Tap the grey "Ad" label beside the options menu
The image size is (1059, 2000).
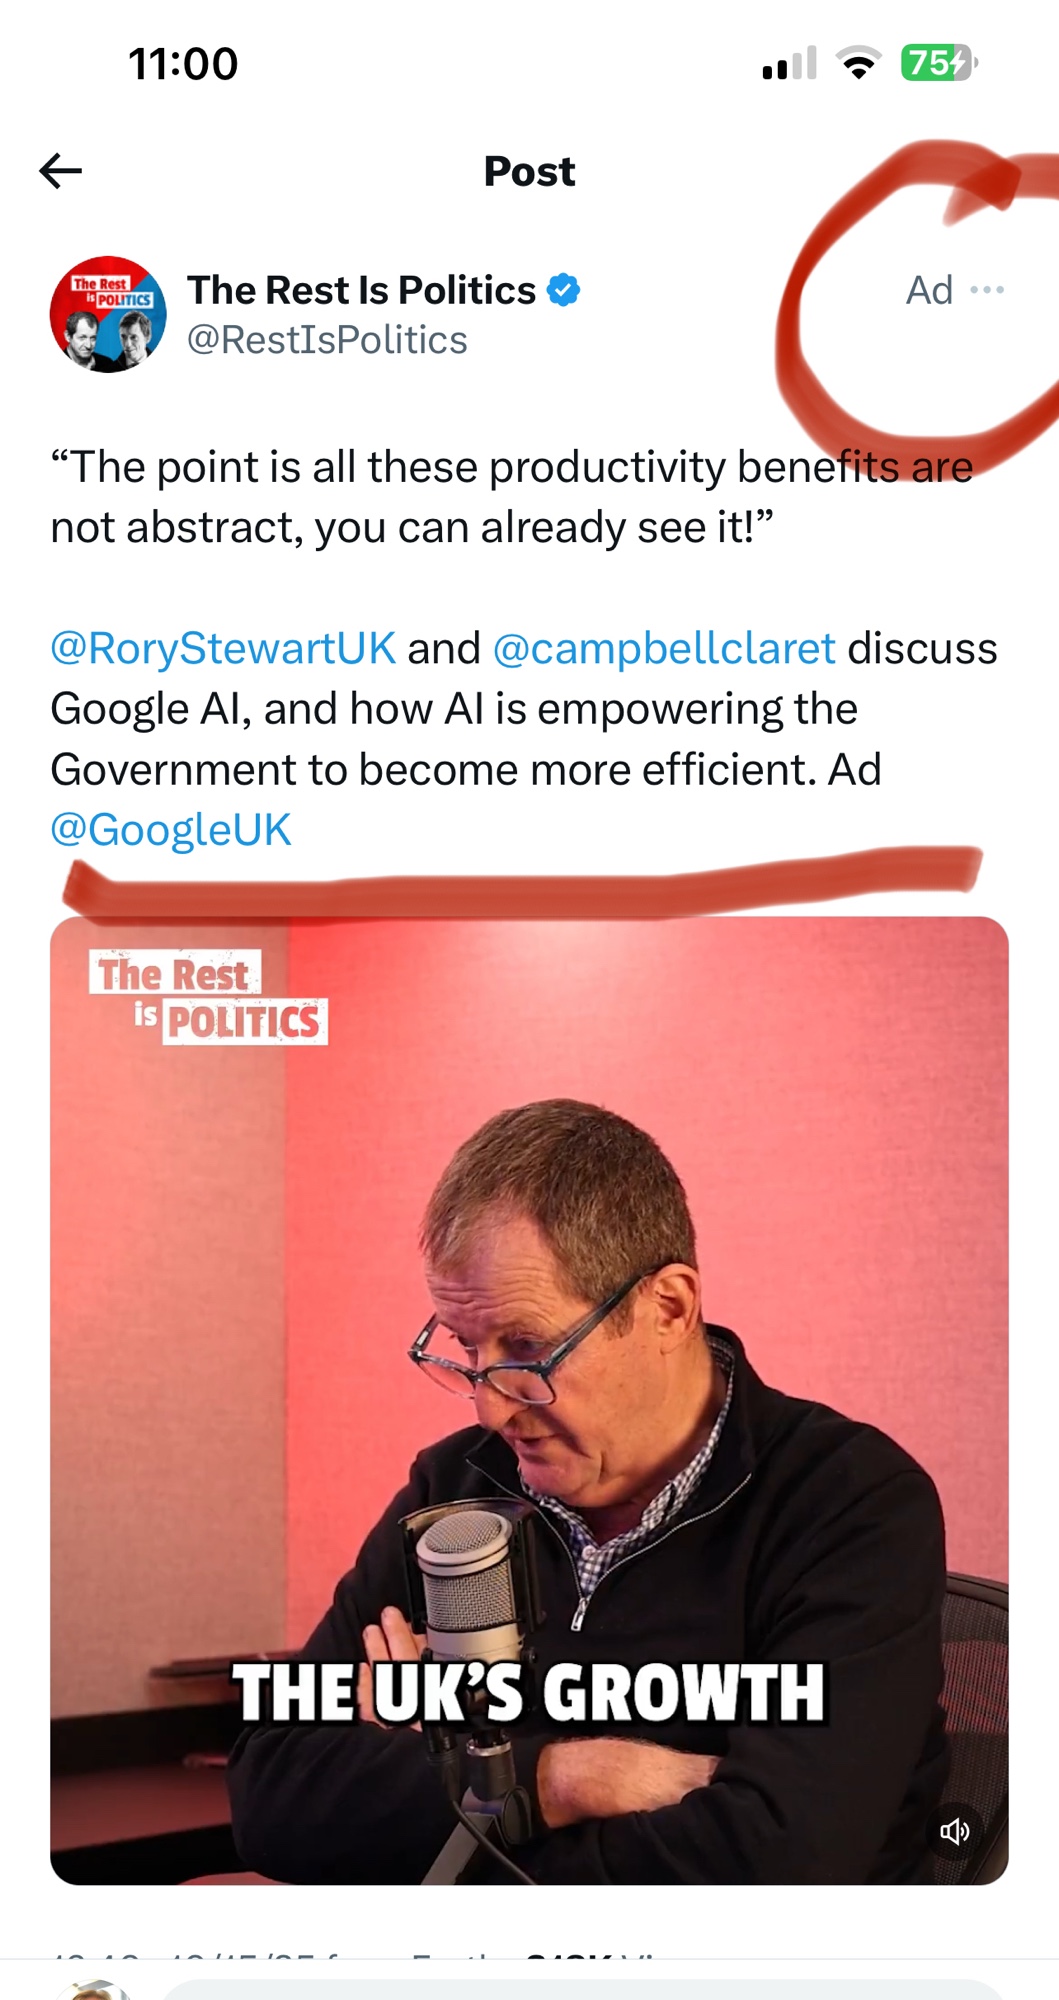coord(929,290)
